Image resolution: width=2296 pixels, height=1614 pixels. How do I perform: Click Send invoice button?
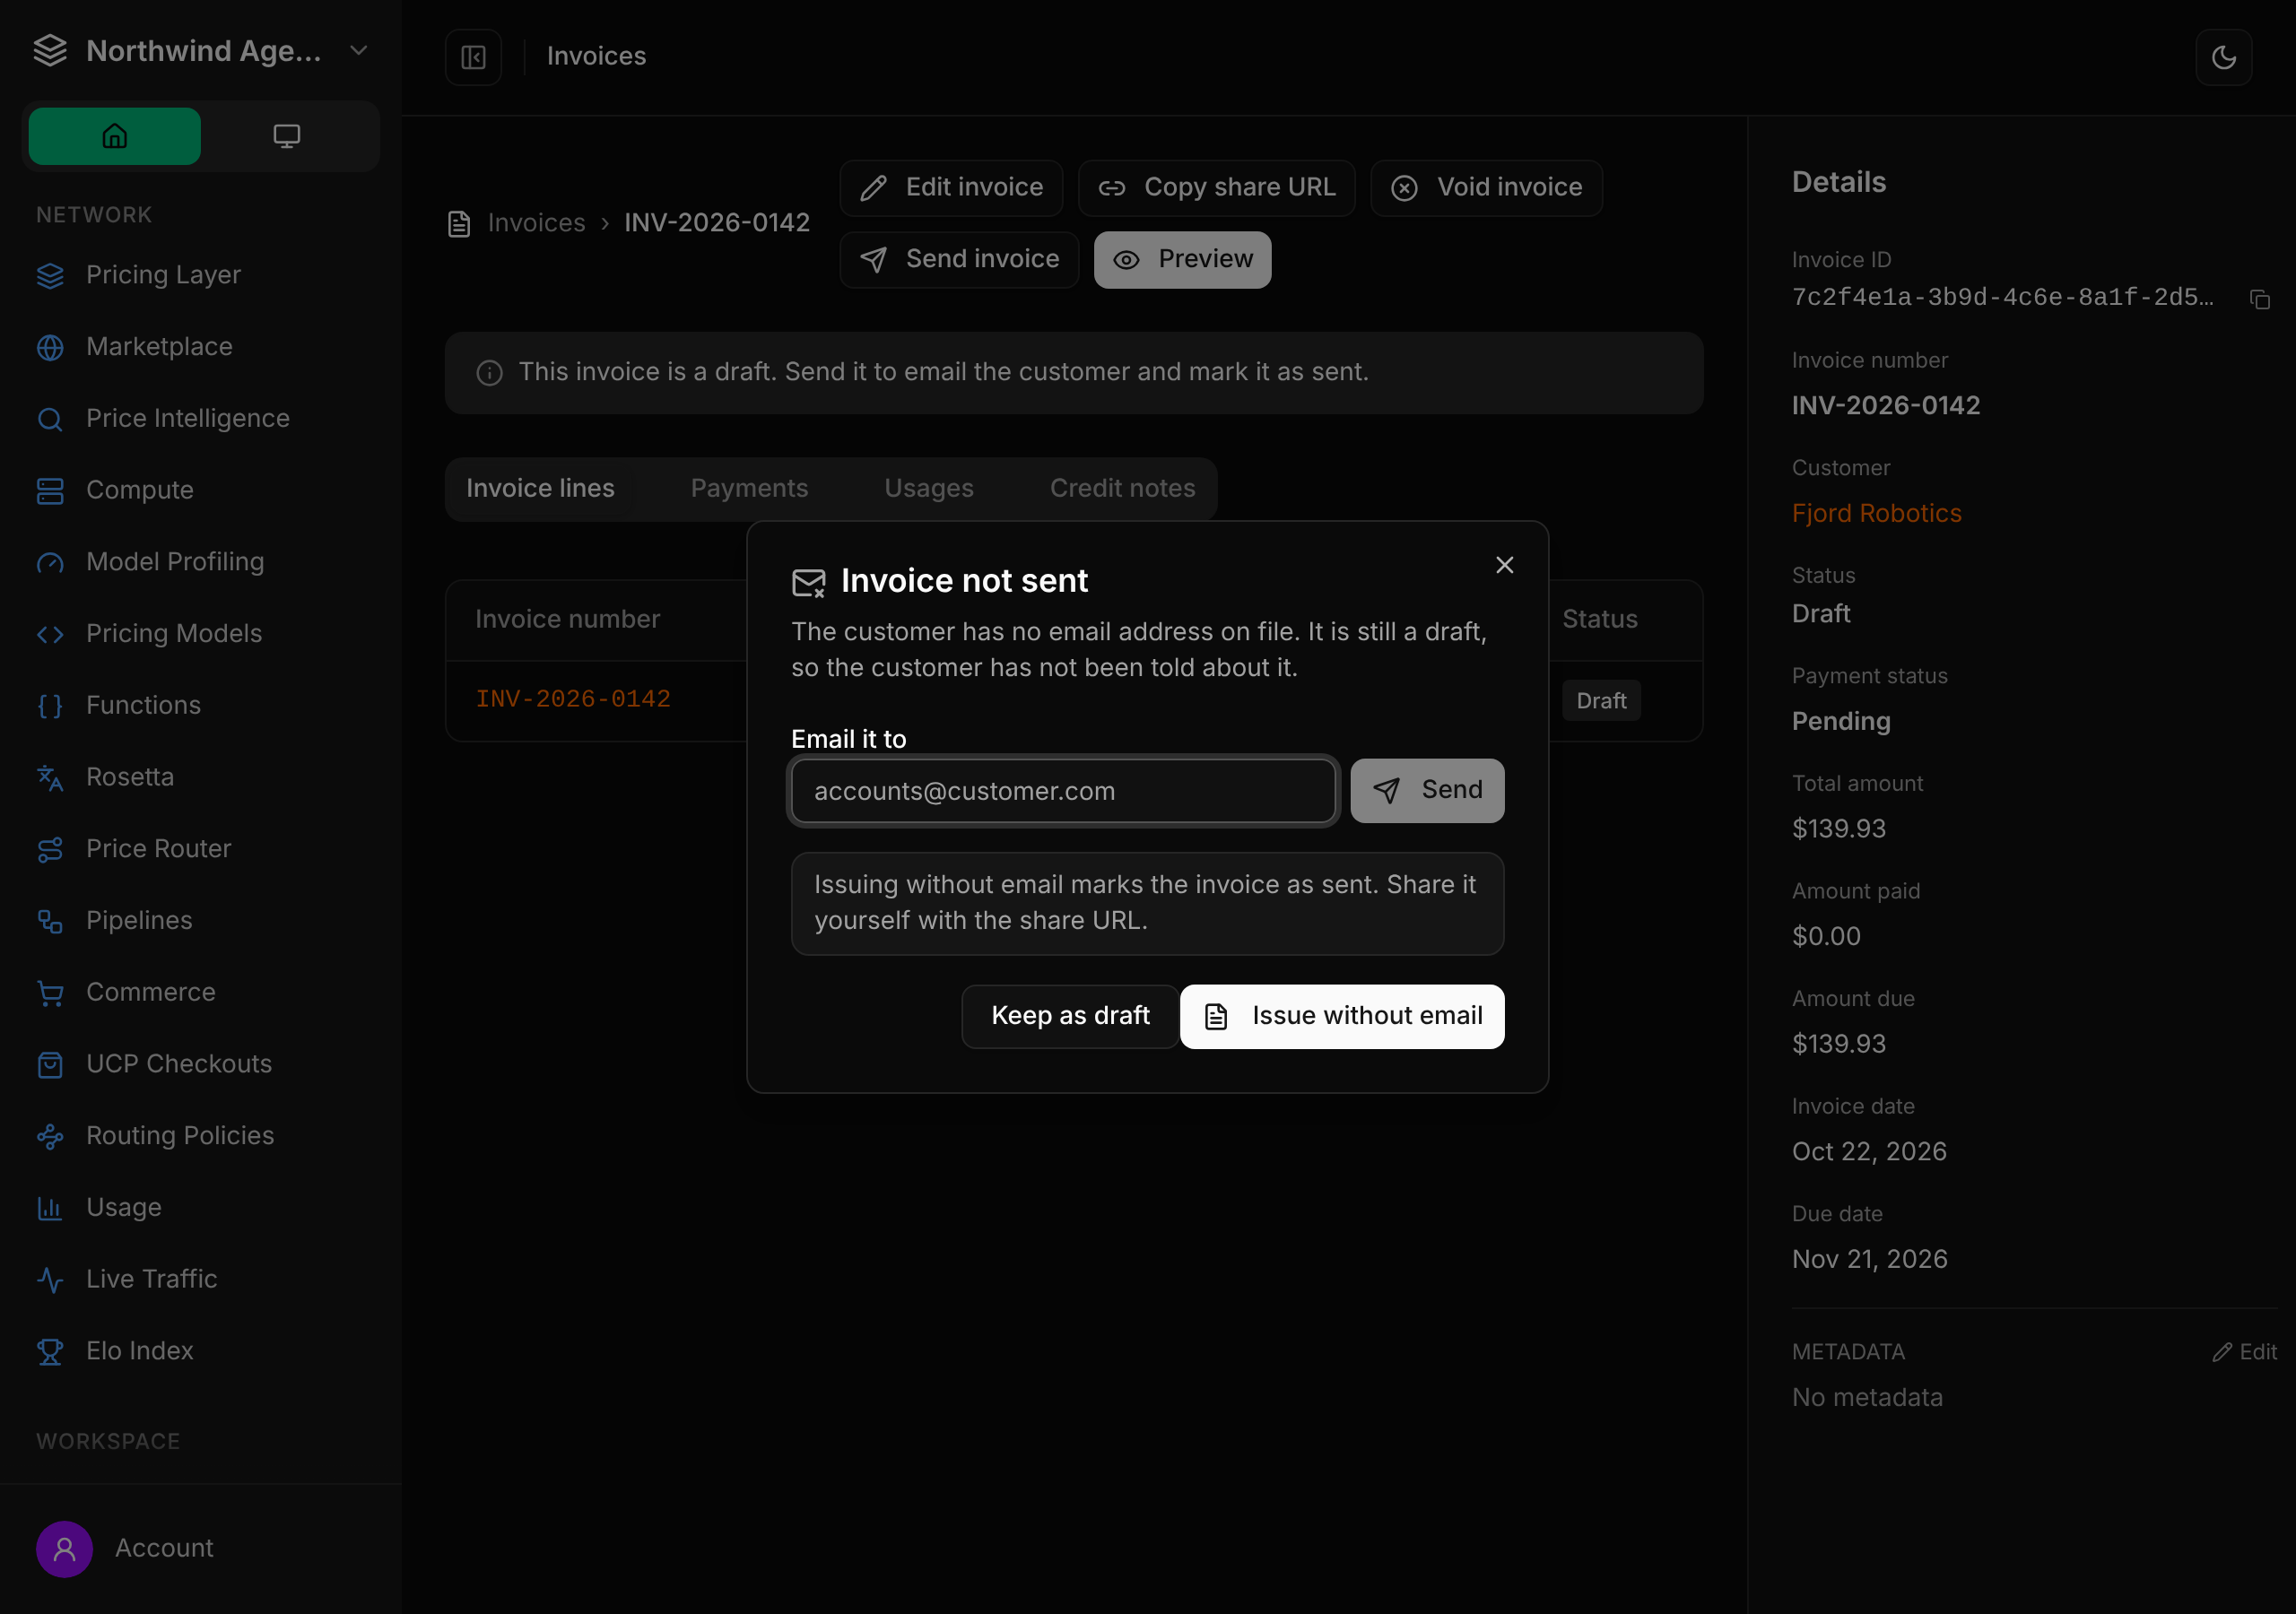tap(959, 260)
